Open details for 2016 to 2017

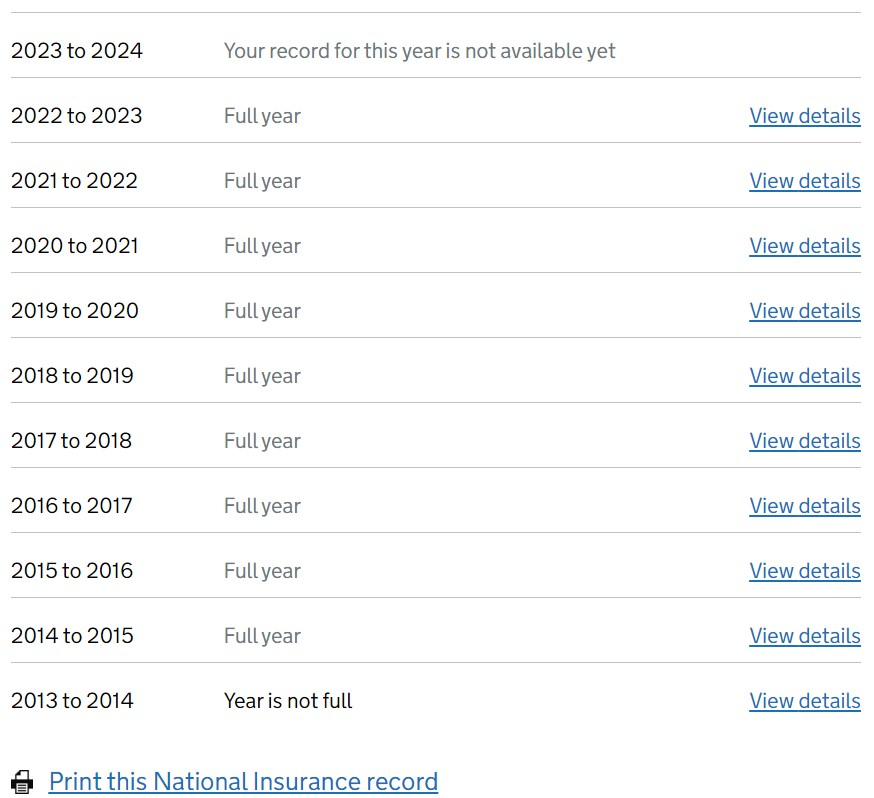[x=804, y=506]
